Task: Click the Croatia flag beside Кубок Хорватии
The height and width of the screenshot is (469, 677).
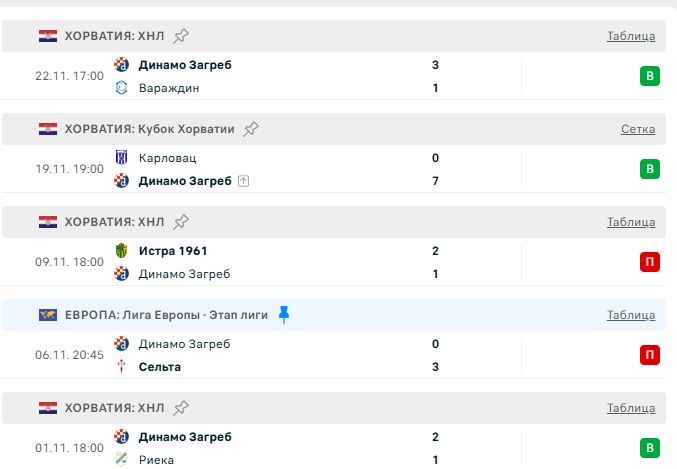Action: (48, 129)
